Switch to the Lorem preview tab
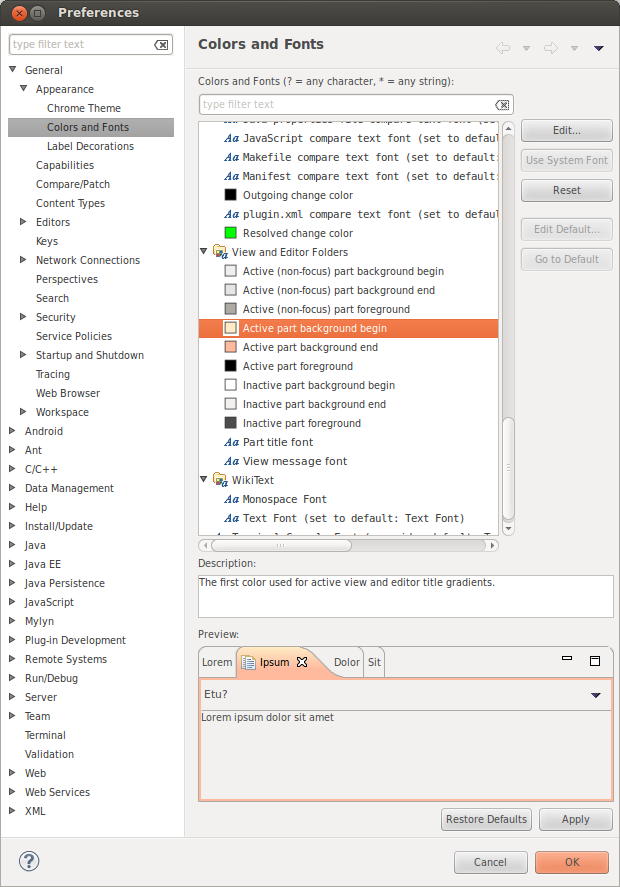The width and height of the screenshot is (620, 887). pyautogui.click(x=217, y=662)
